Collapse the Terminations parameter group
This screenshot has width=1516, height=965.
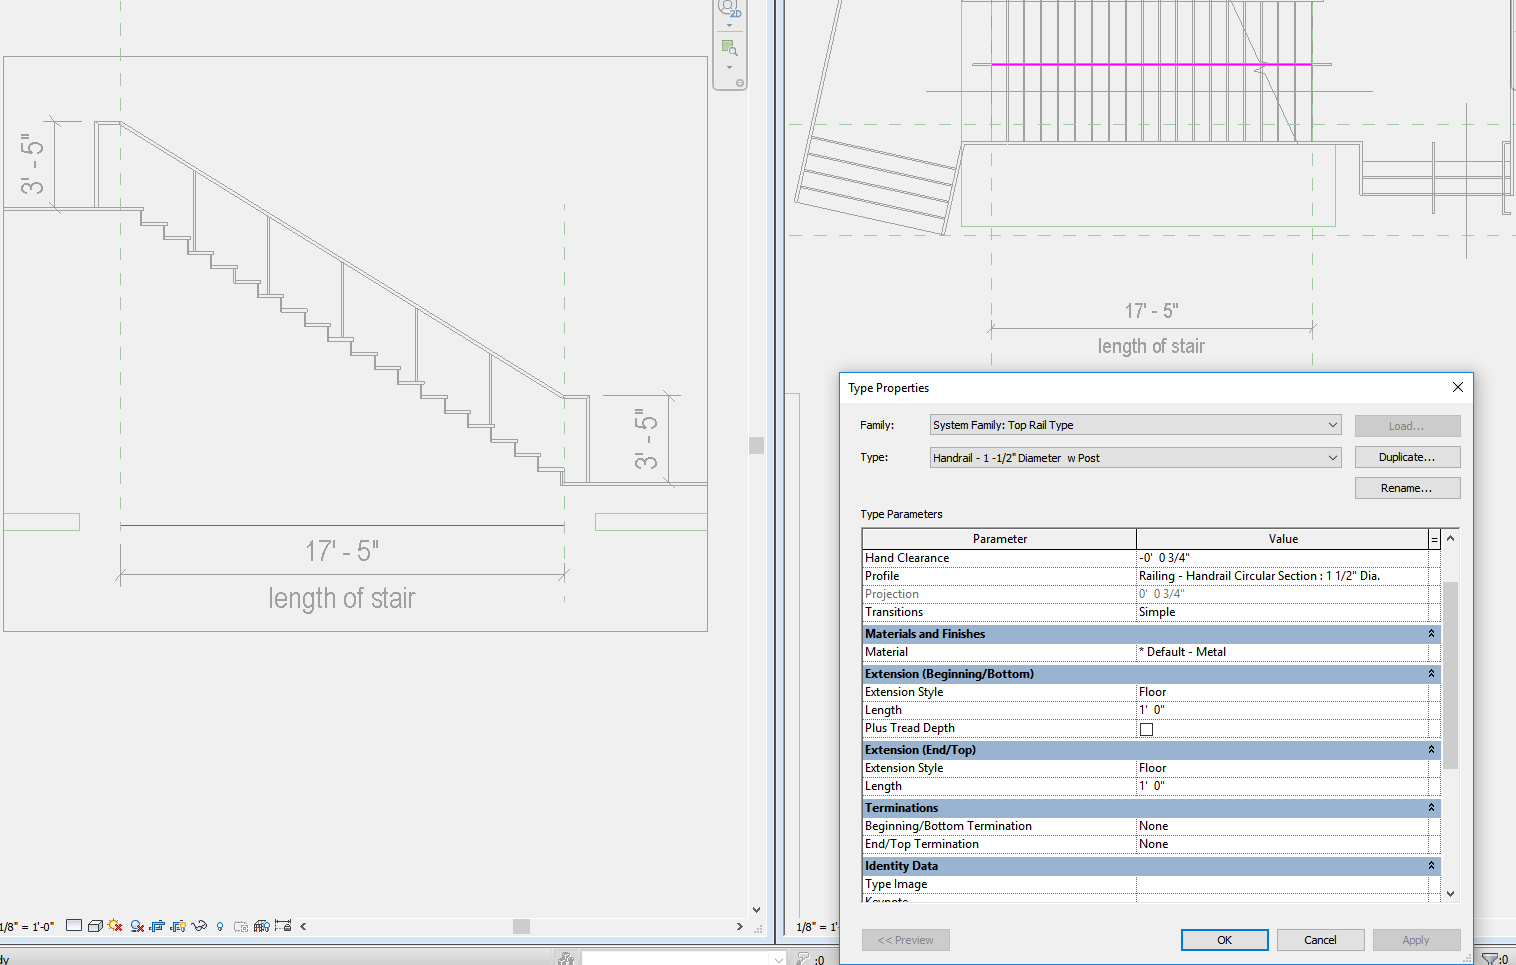pyautogui.click(x=1431, y=808)
